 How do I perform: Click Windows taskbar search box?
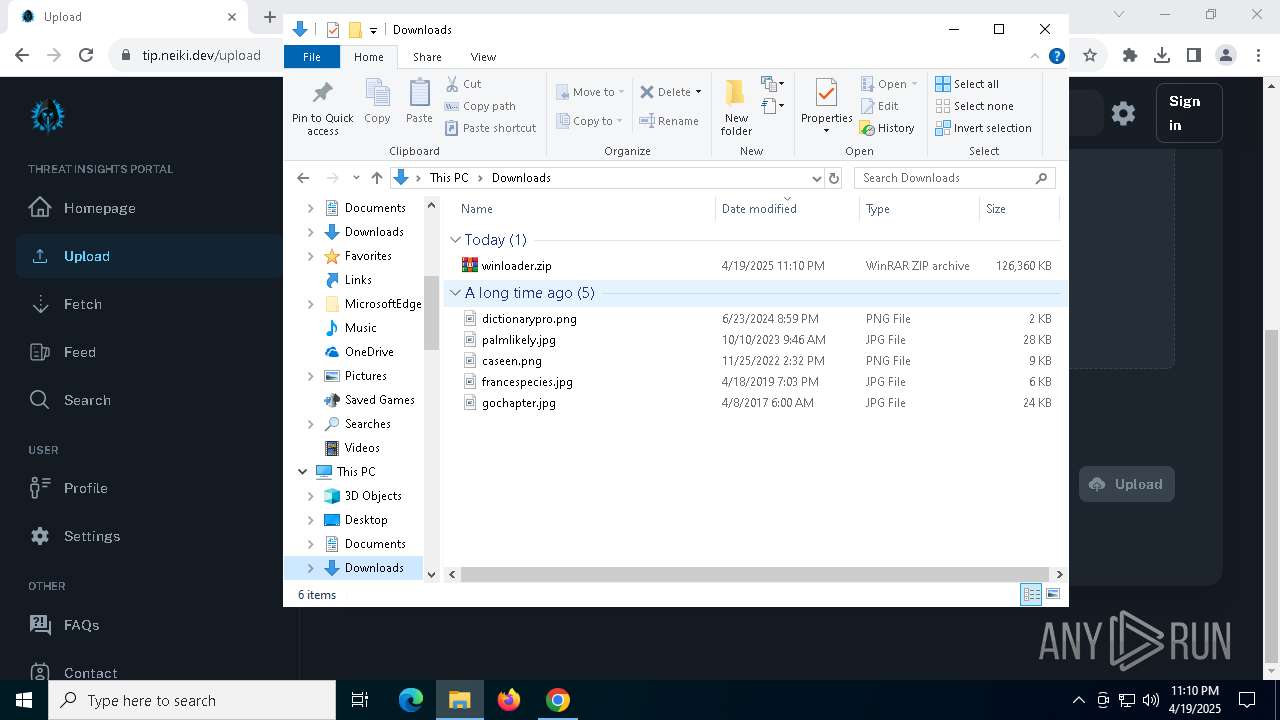[192, 700]
